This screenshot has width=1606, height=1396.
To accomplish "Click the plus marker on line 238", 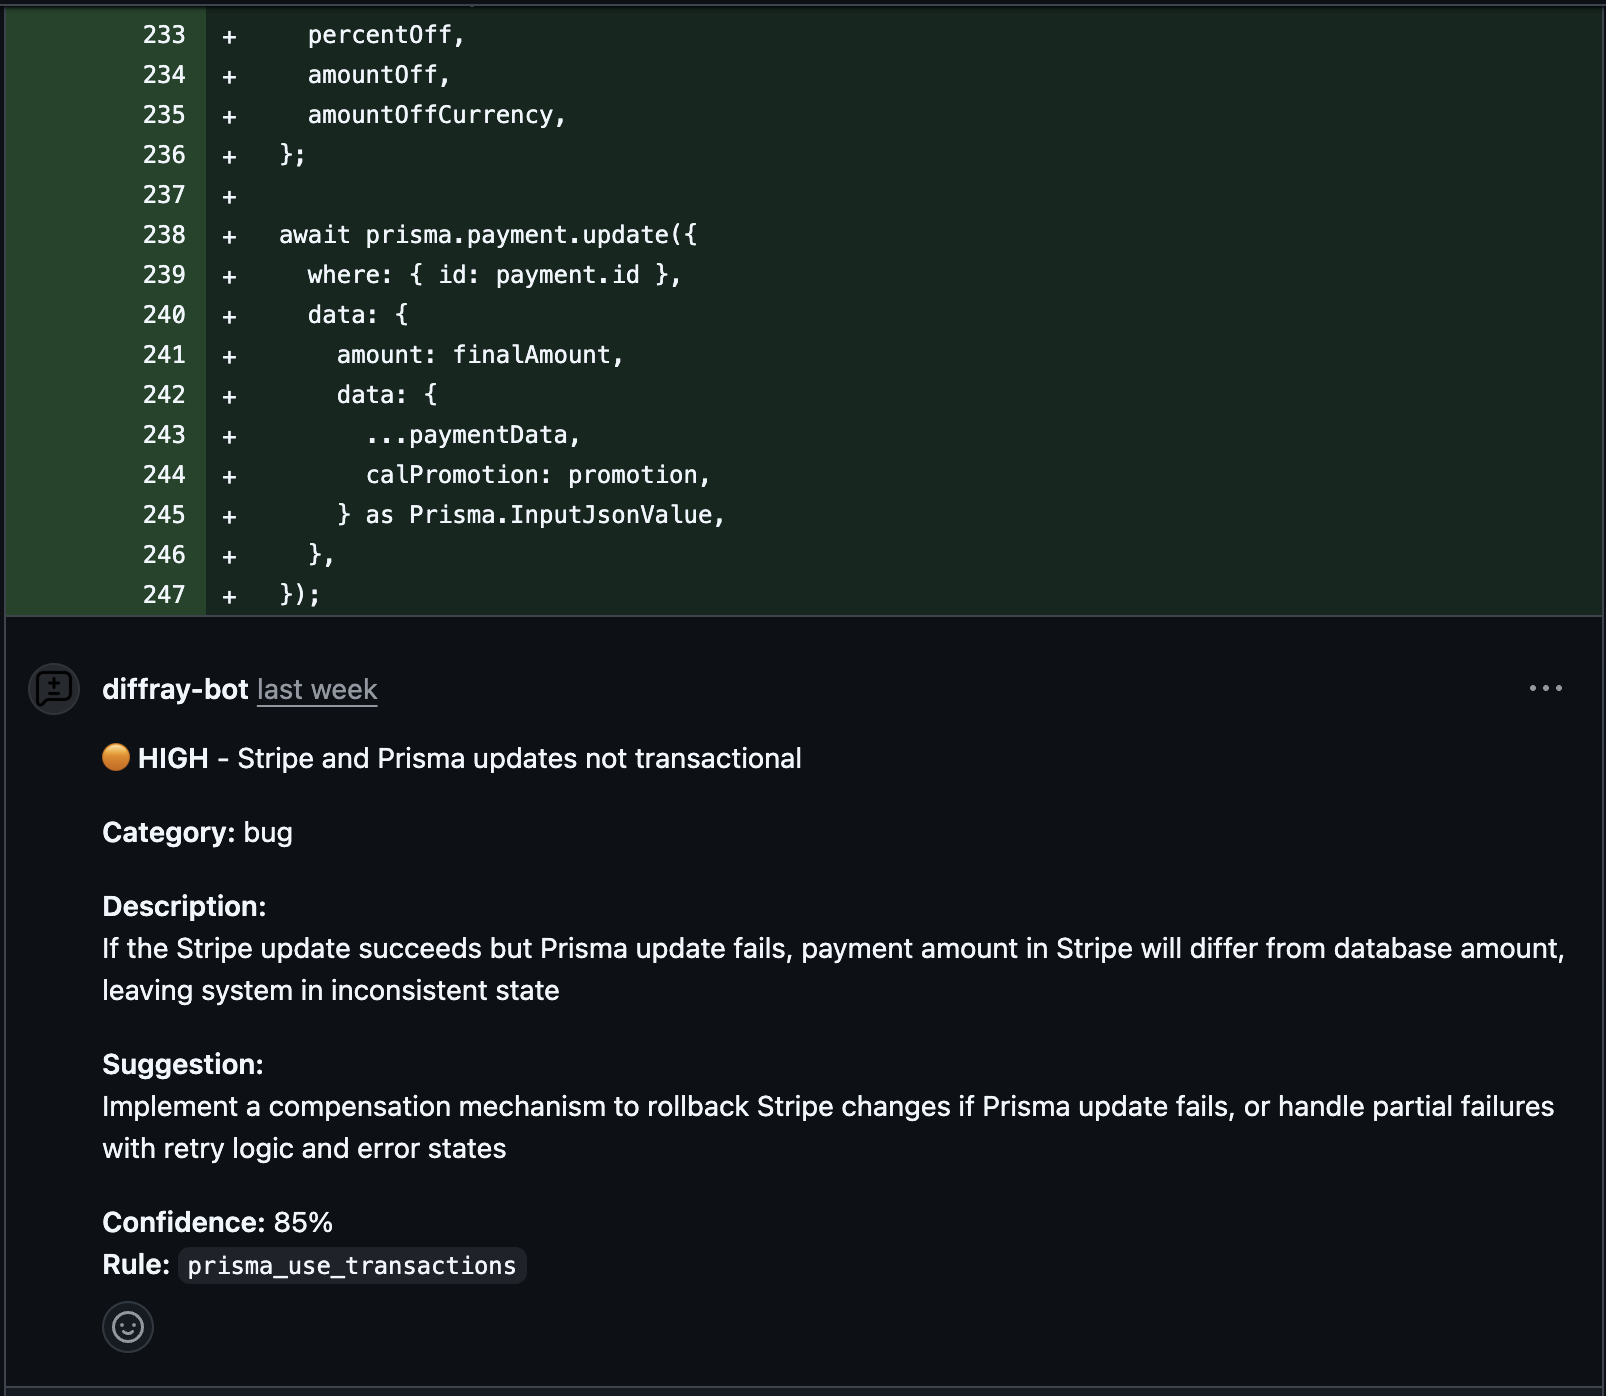I will [229, 234].
